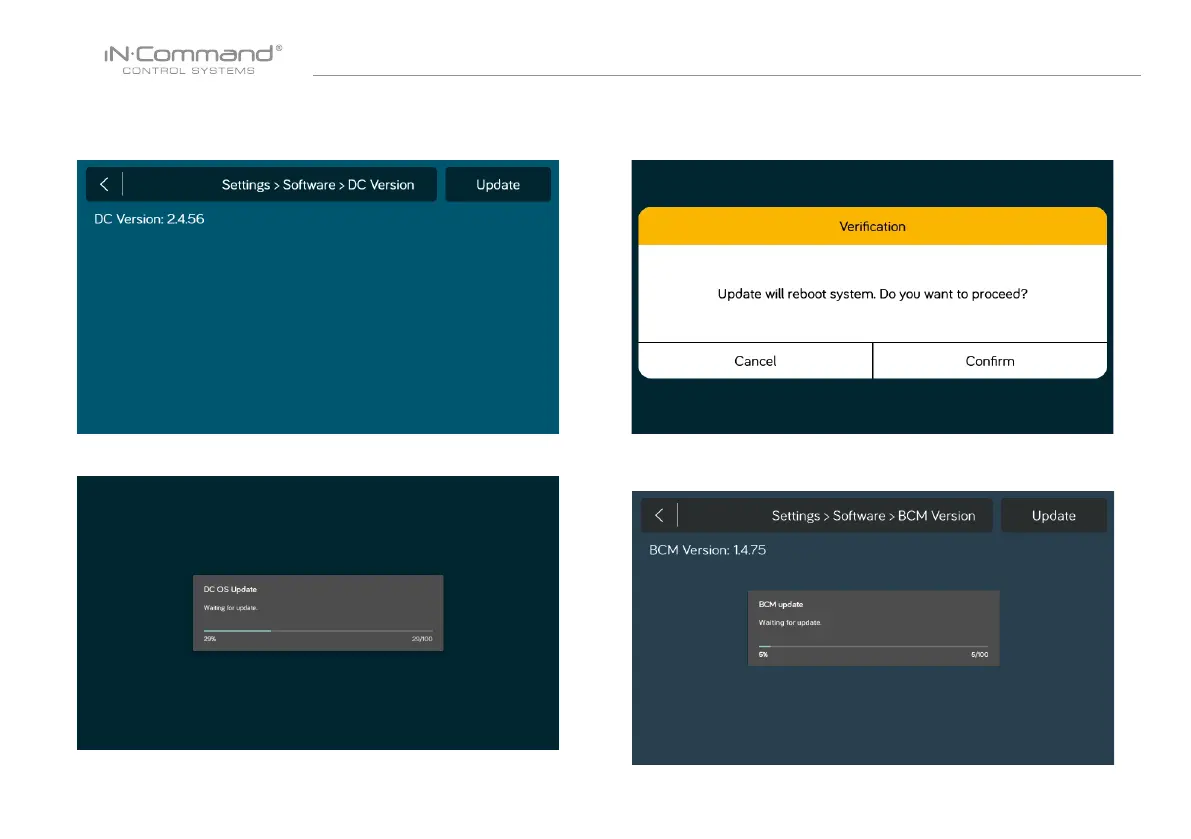This screenshot has width=1191, height=839.
Task: Click the 5/100 progress count
Action: (x=979, y=654)
